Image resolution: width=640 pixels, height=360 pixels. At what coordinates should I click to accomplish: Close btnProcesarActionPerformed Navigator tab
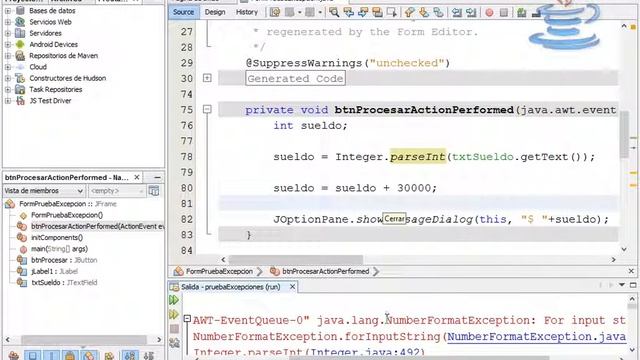point(137,177)
